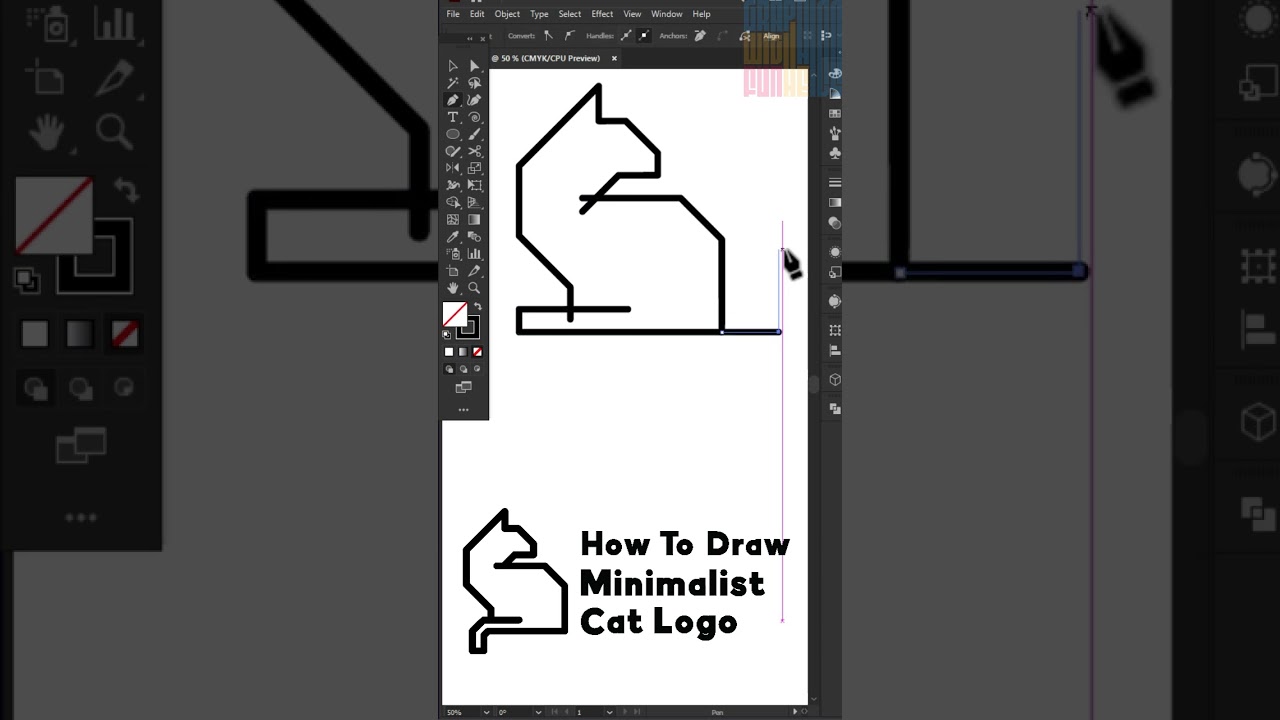Screen dimensions: 1280x720
Task: Select the Selection tool arrow
Action: (x=453, y=66)
